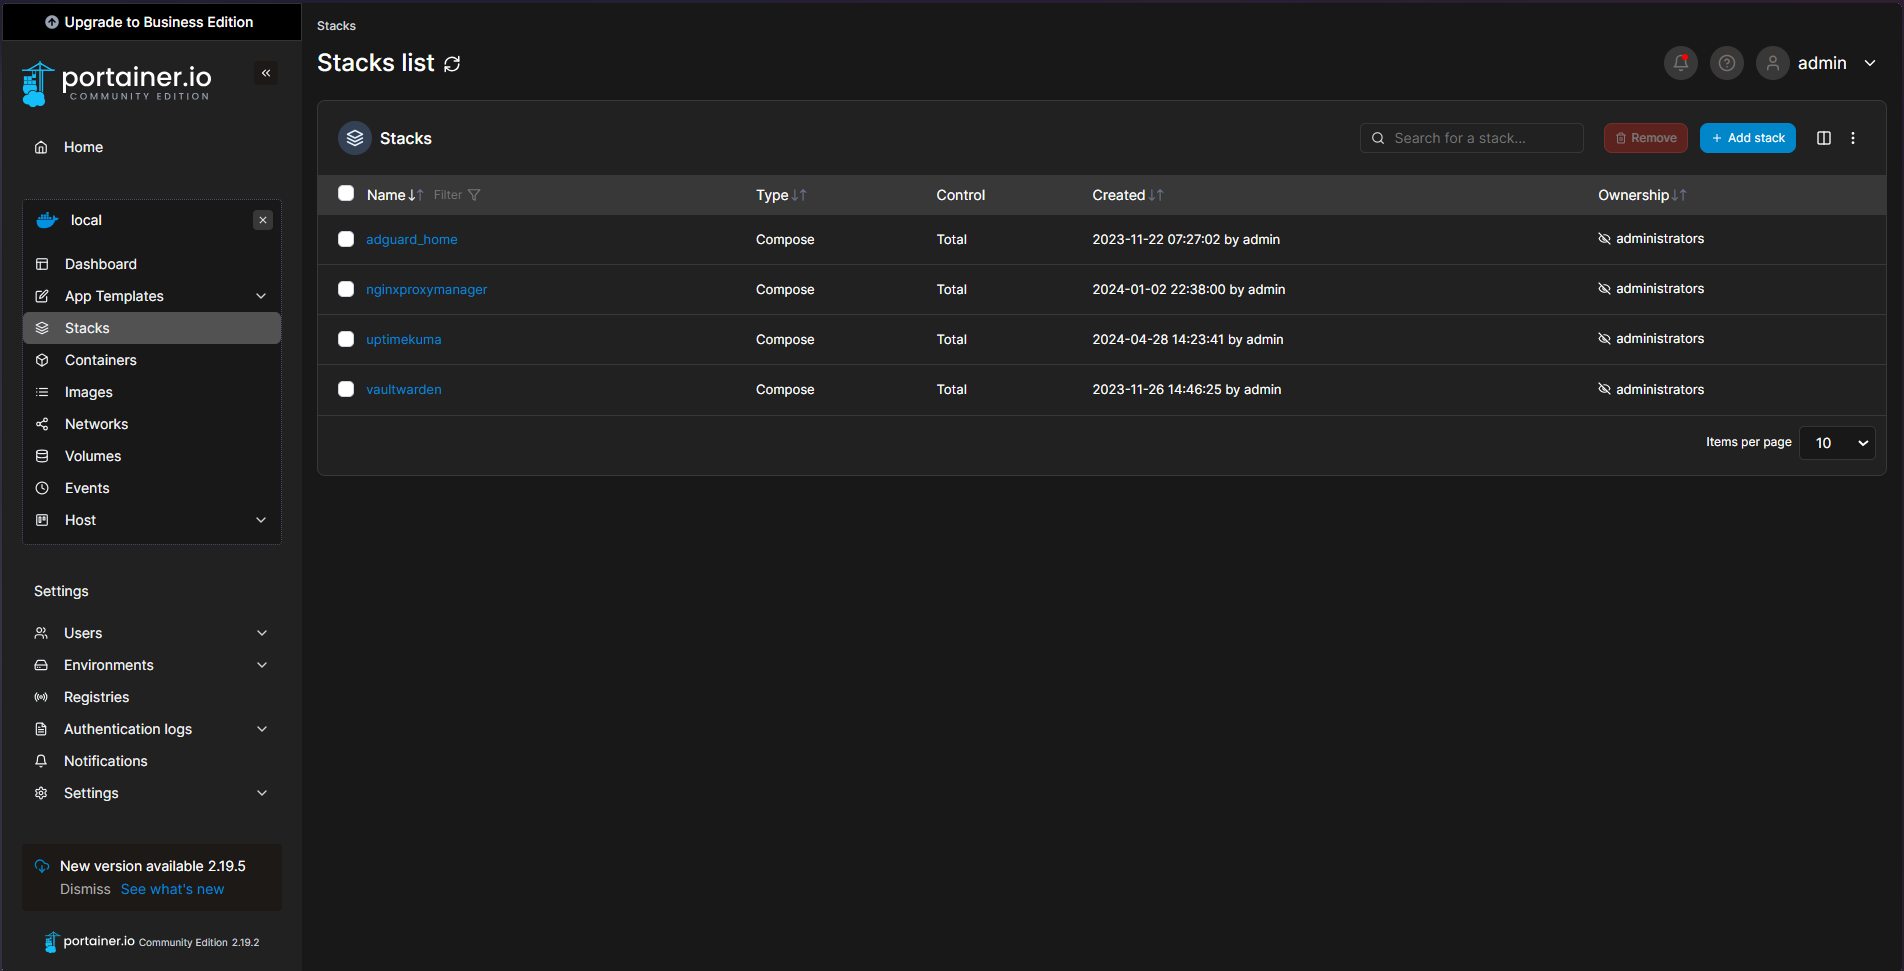Screen dimensions: 1904x971
Task: Click the stack search field
Action: pos(1471,137)
